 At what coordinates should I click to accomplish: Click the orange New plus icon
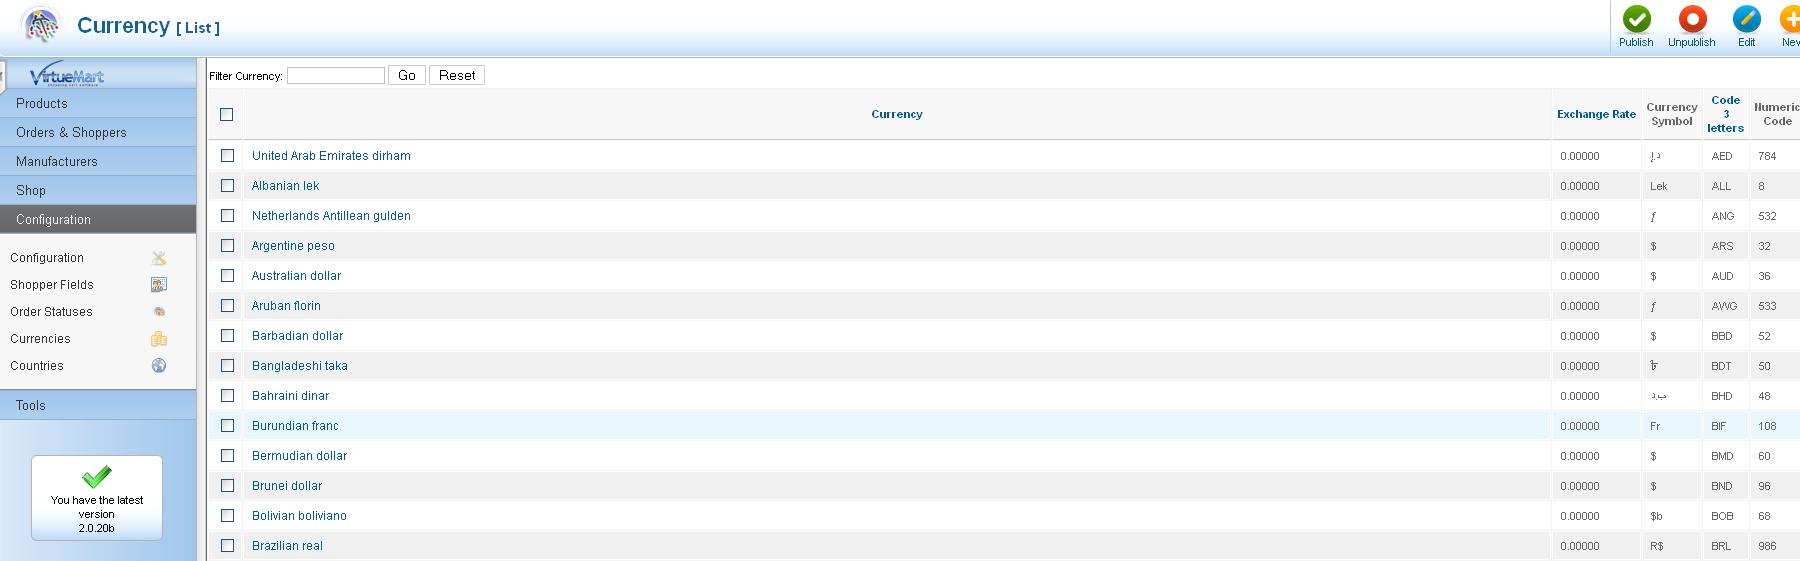pyautogui.click(x=1790, y=20)
